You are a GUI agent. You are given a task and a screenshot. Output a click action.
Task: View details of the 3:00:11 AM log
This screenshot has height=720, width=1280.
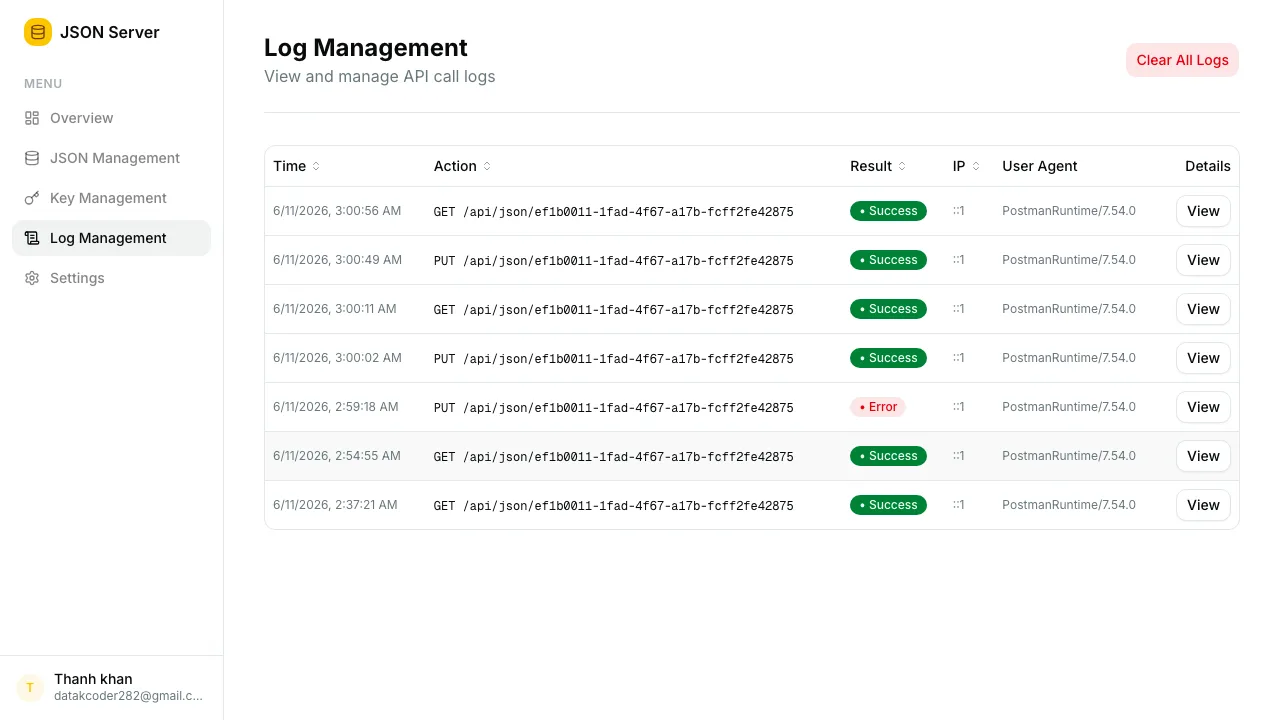click(x=1203, y=309)
